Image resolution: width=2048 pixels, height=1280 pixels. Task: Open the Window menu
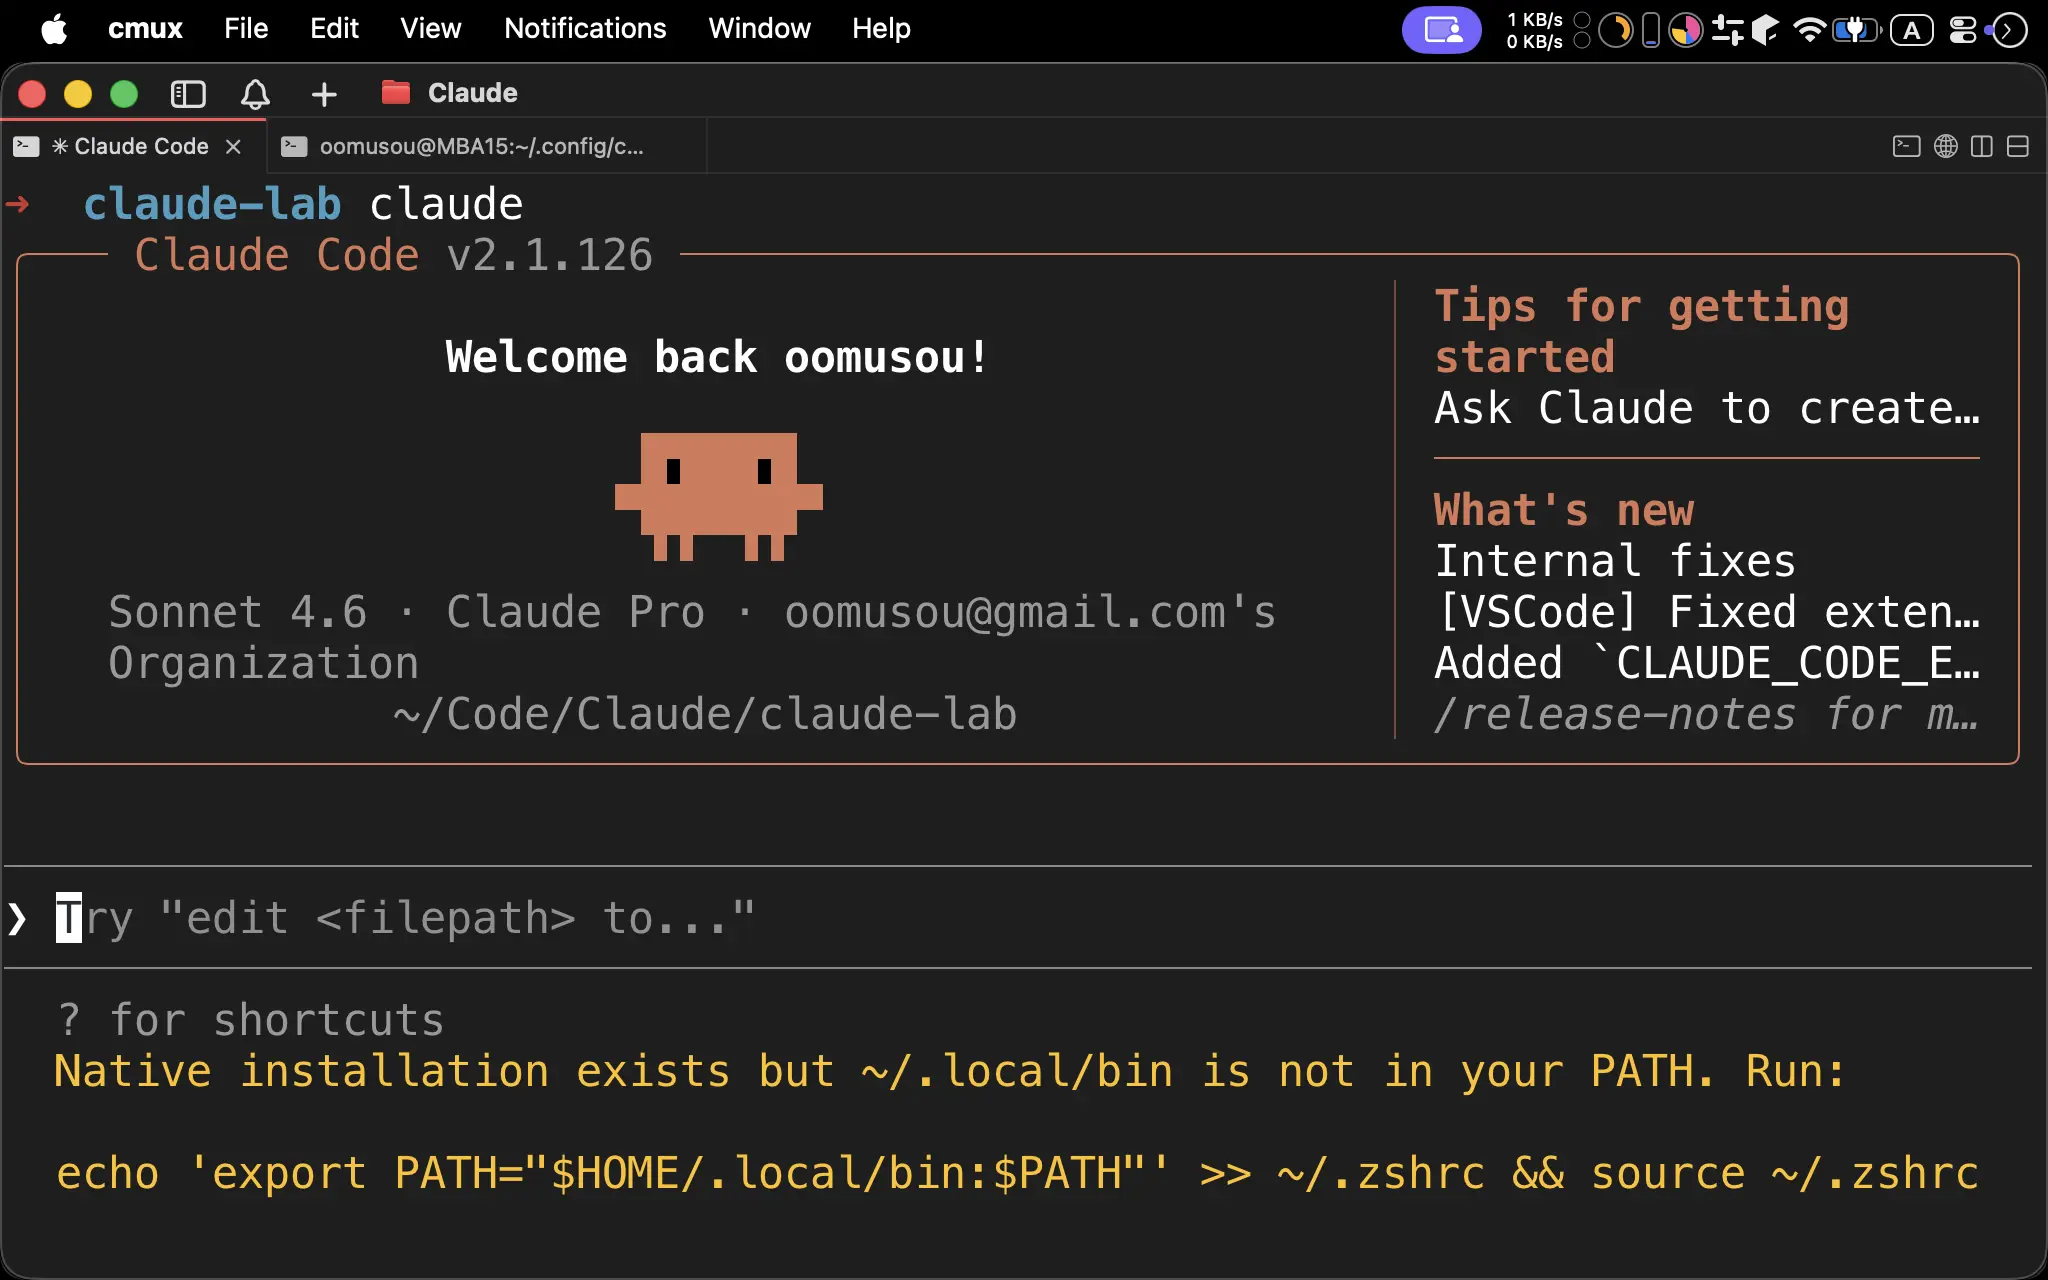[759, 28]
